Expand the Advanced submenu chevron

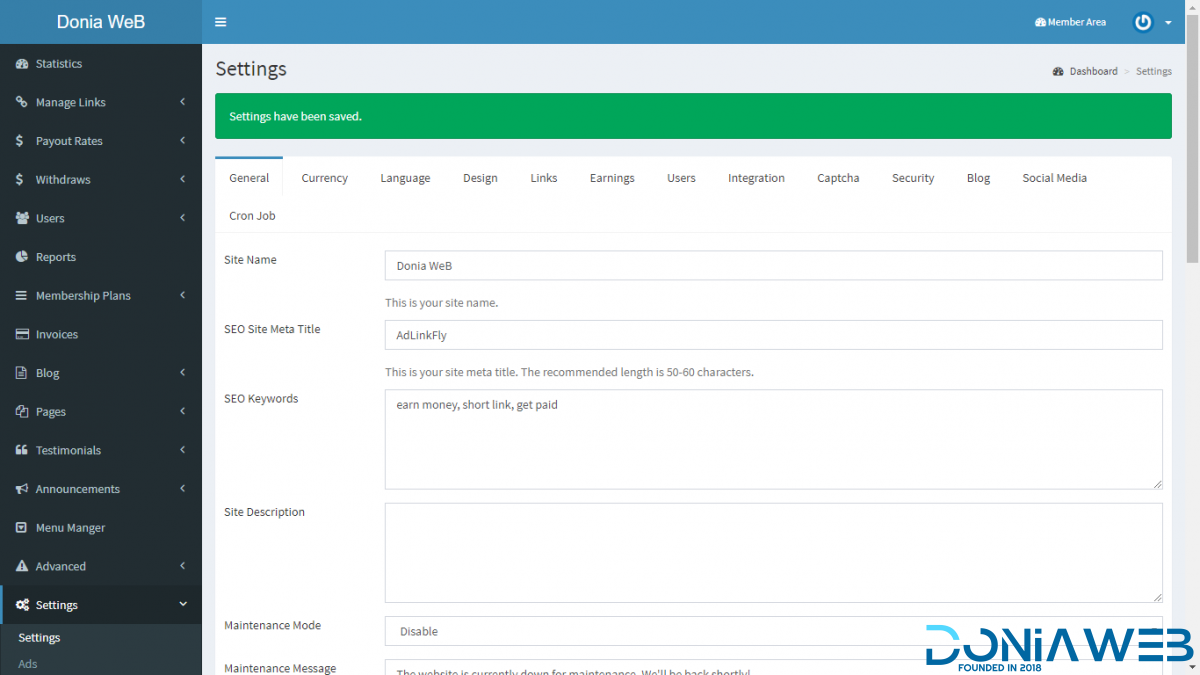tap(183, 566)
